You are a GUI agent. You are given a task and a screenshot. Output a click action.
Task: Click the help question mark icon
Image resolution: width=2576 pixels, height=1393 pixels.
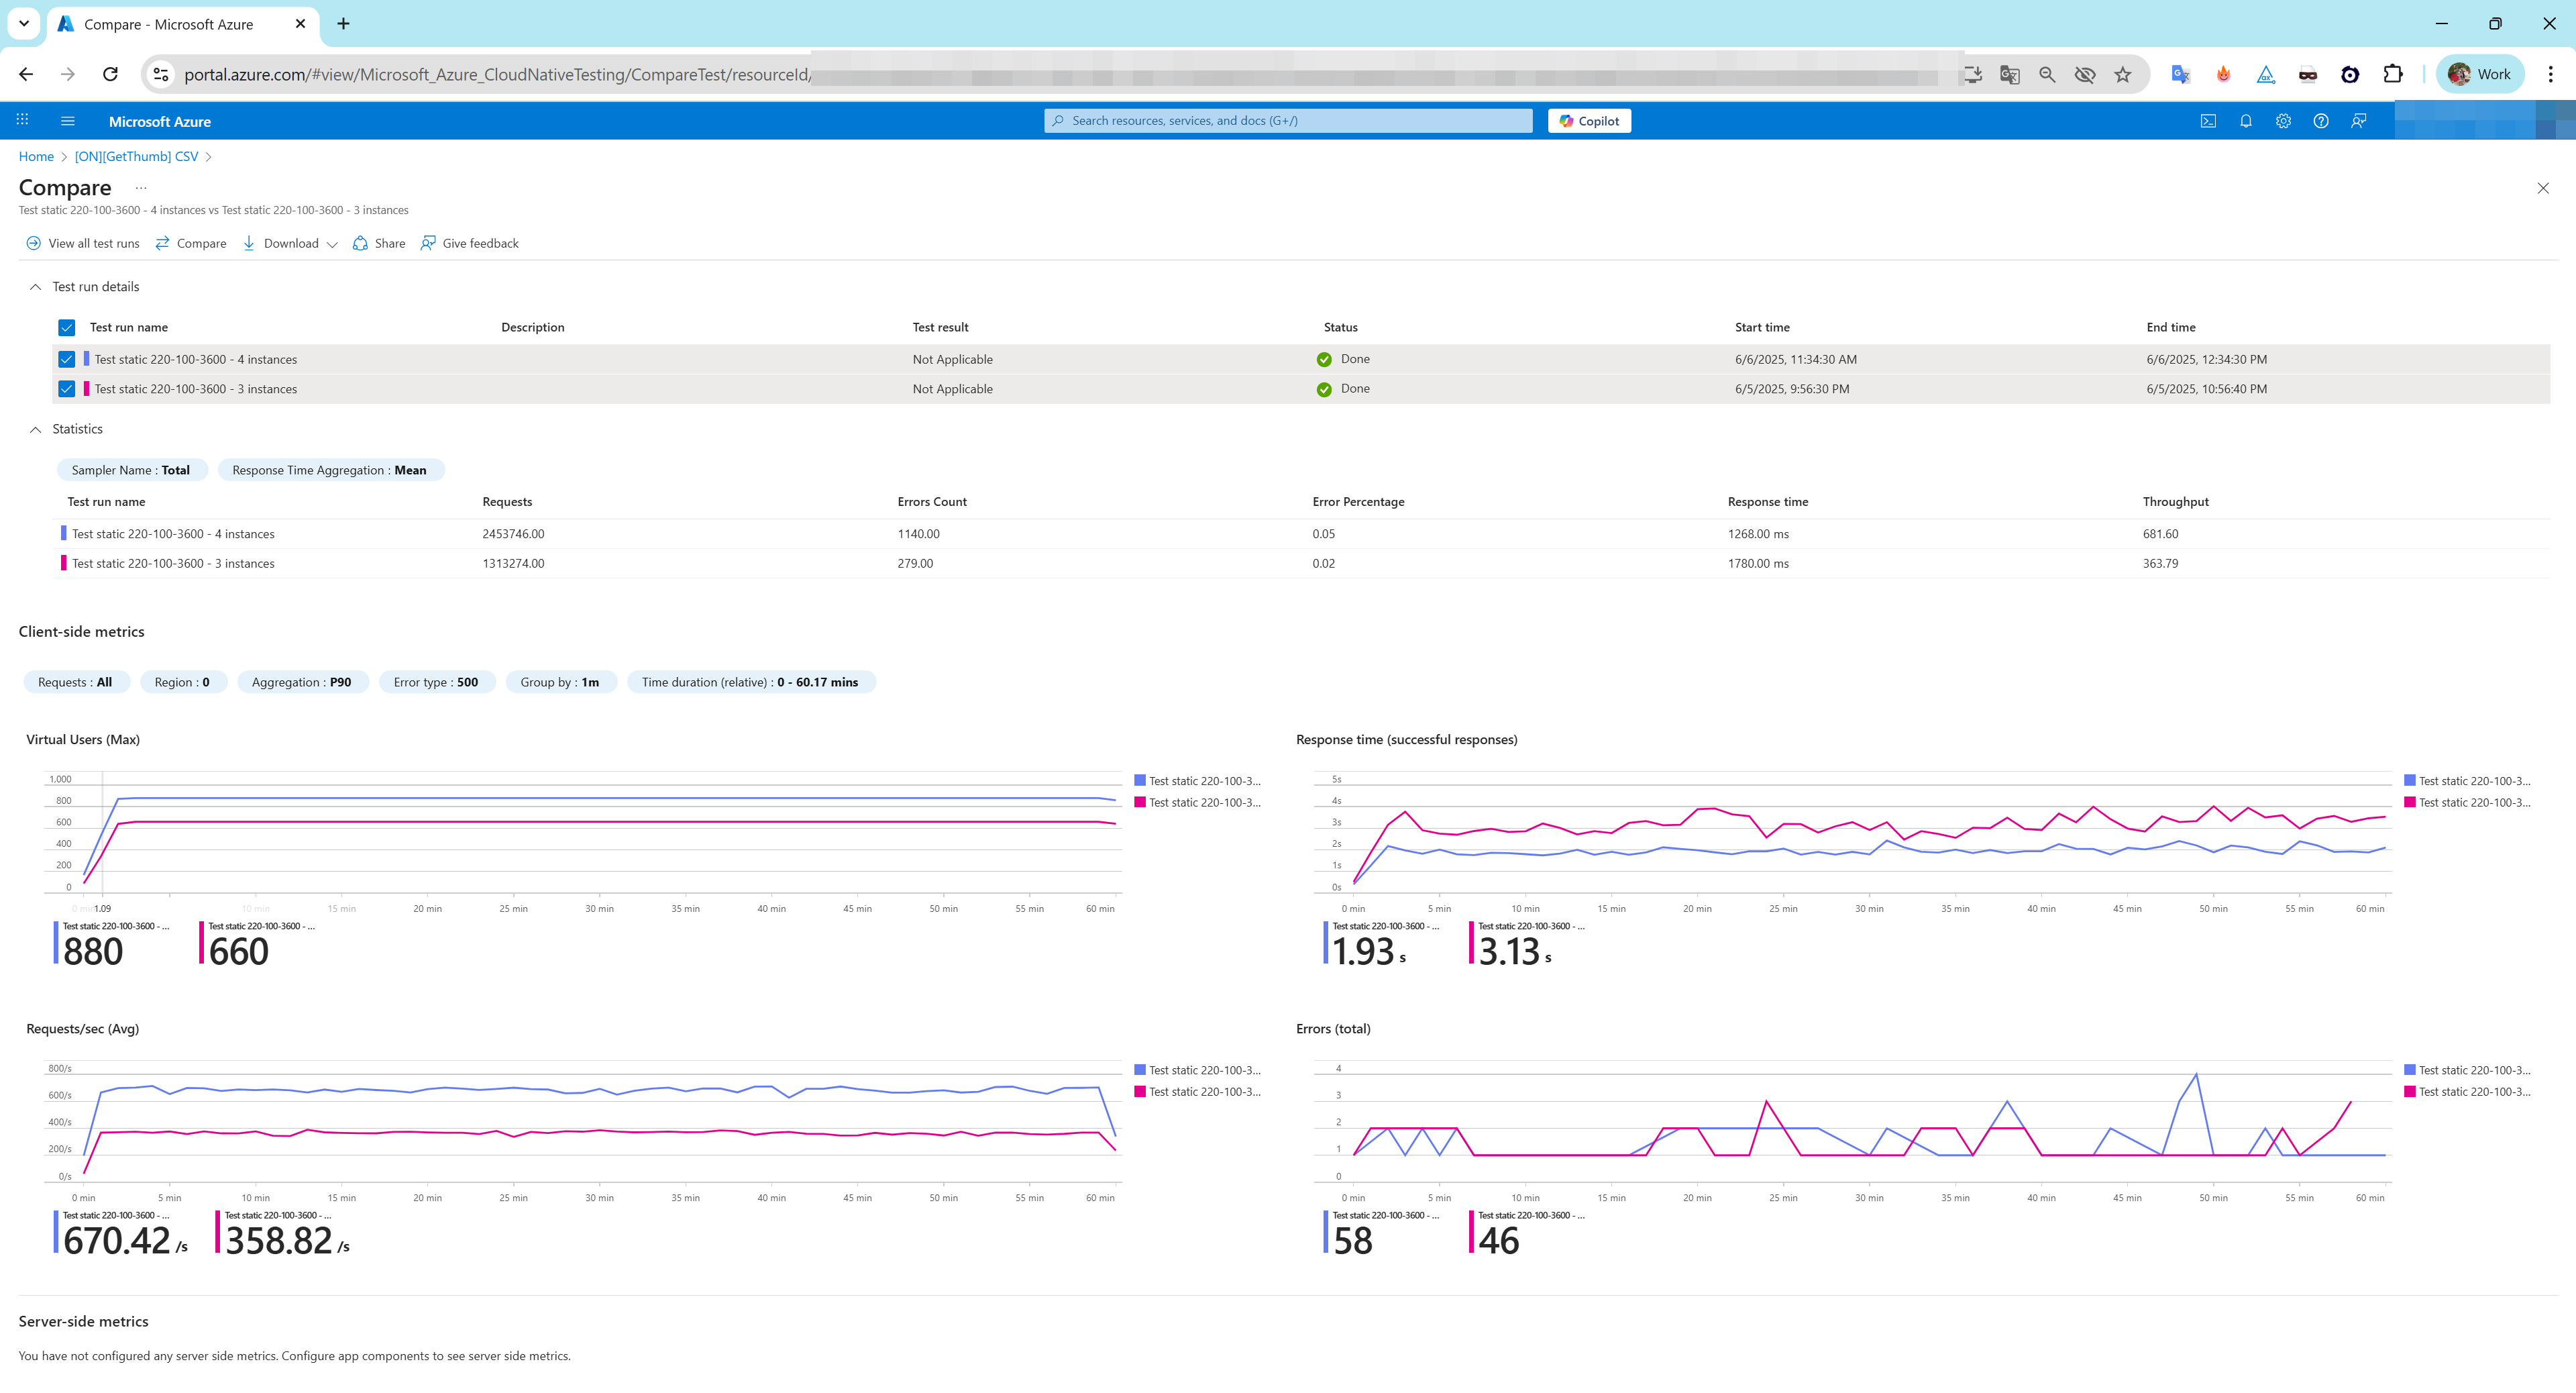pos(2321,121)
